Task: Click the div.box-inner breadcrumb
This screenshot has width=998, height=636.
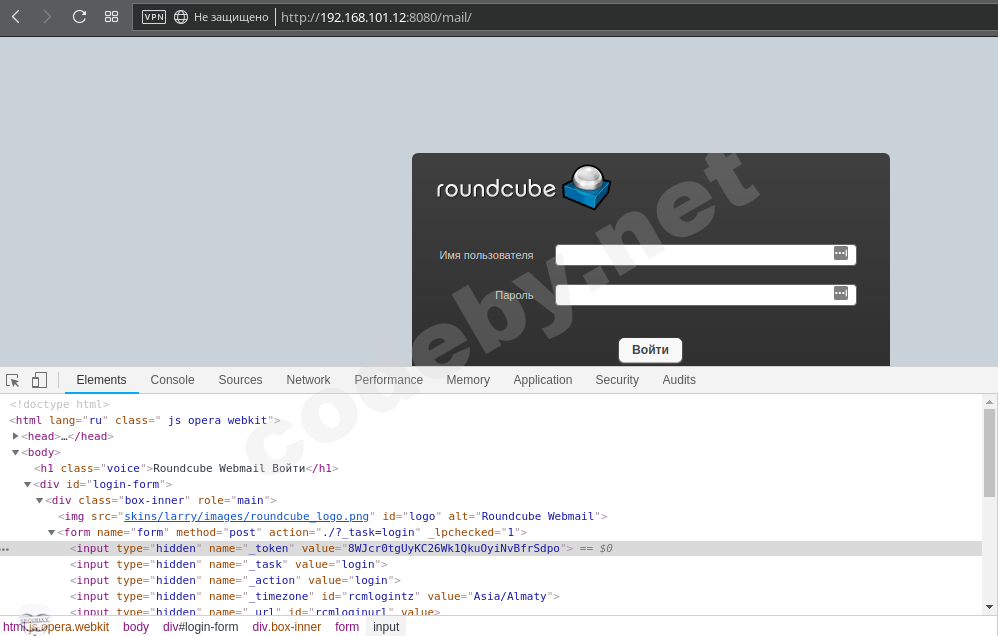Action: (x=286, y=627)
